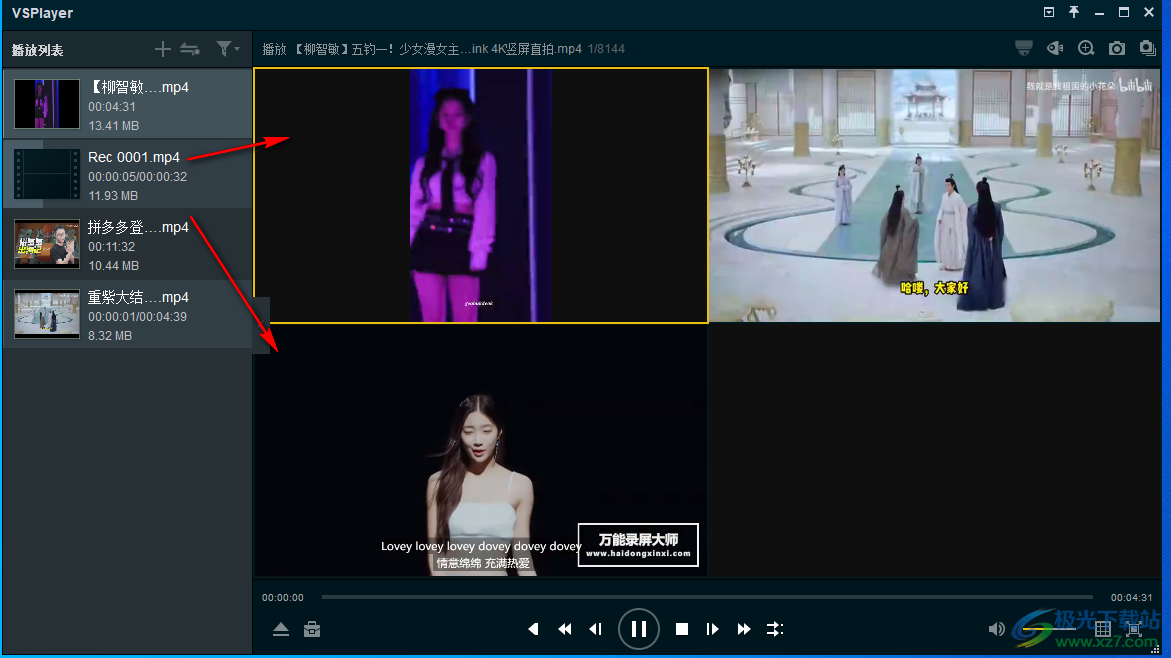Screen dimensions: 1171x658
Task: Click the total duration 00:04:31 label
Action: coord(1131,598)
